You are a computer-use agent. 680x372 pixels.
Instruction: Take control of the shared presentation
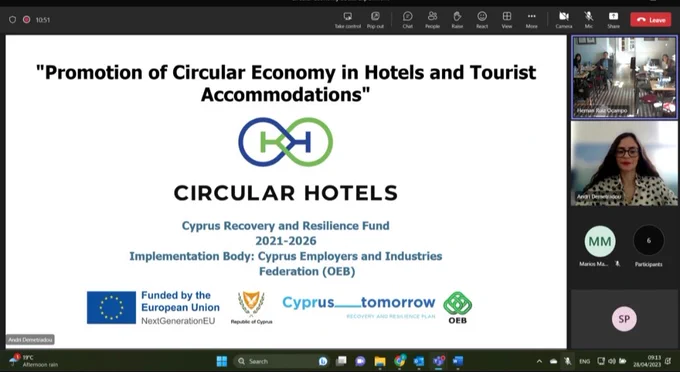(x=347, y=20)
